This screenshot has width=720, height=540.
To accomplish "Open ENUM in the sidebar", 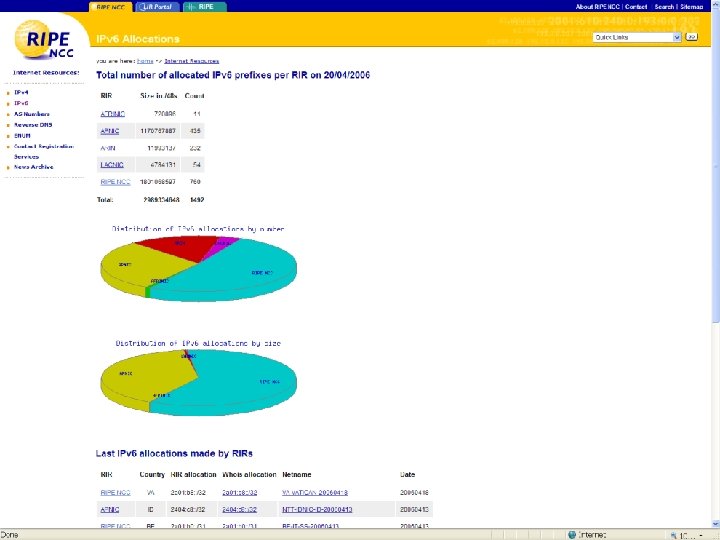I will [22, 136].
